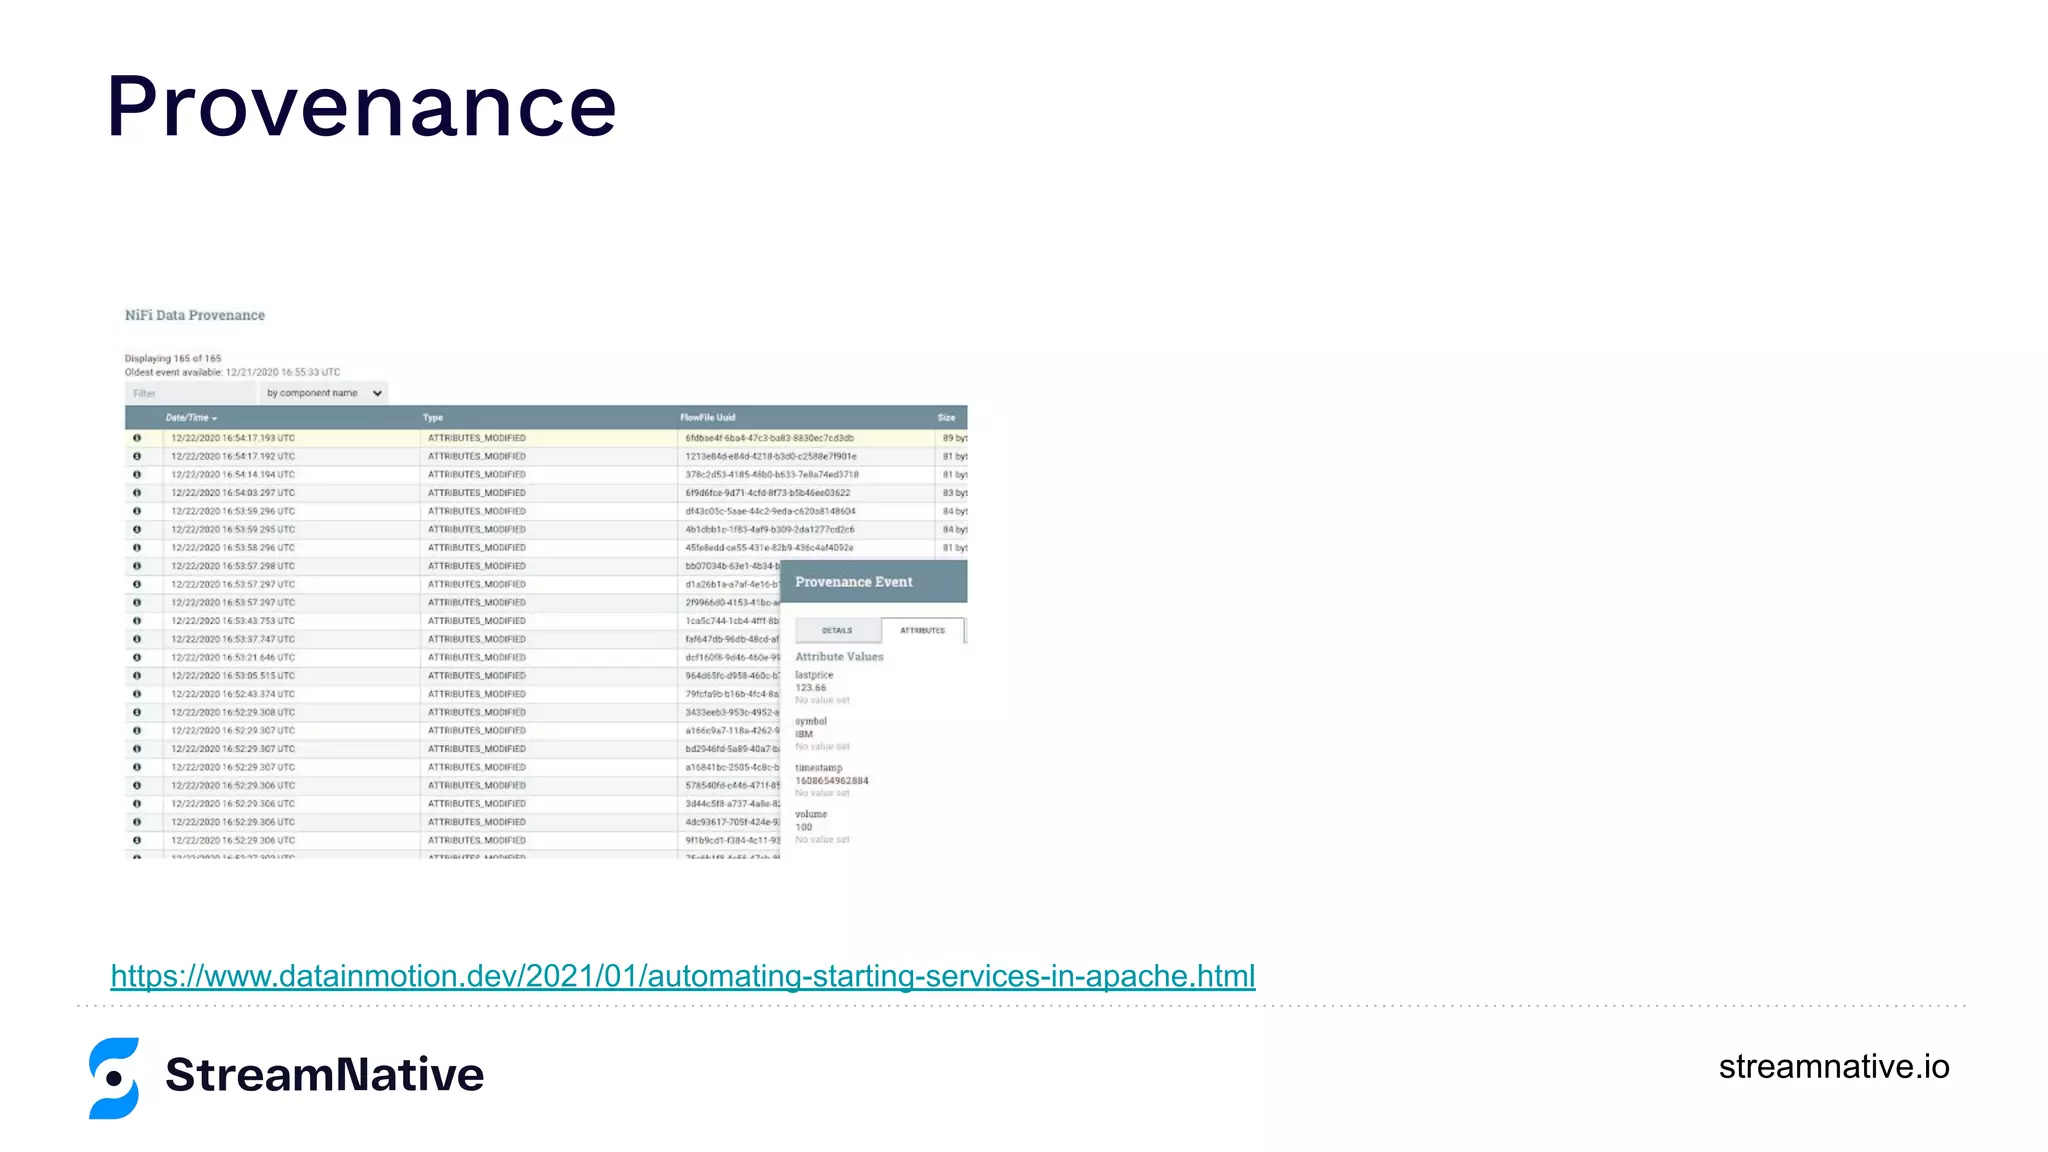2048x1152 pixels.
Task: Open info icon for FlowFile d1a26b1a row
Action: [x=137, y=584]
